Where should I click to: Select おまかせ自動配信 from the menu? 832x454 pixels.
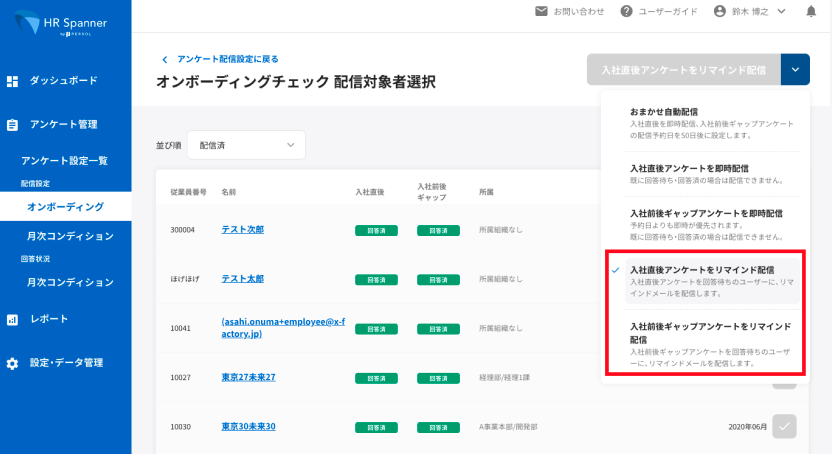pyautogui.click(x=664, y=111)
